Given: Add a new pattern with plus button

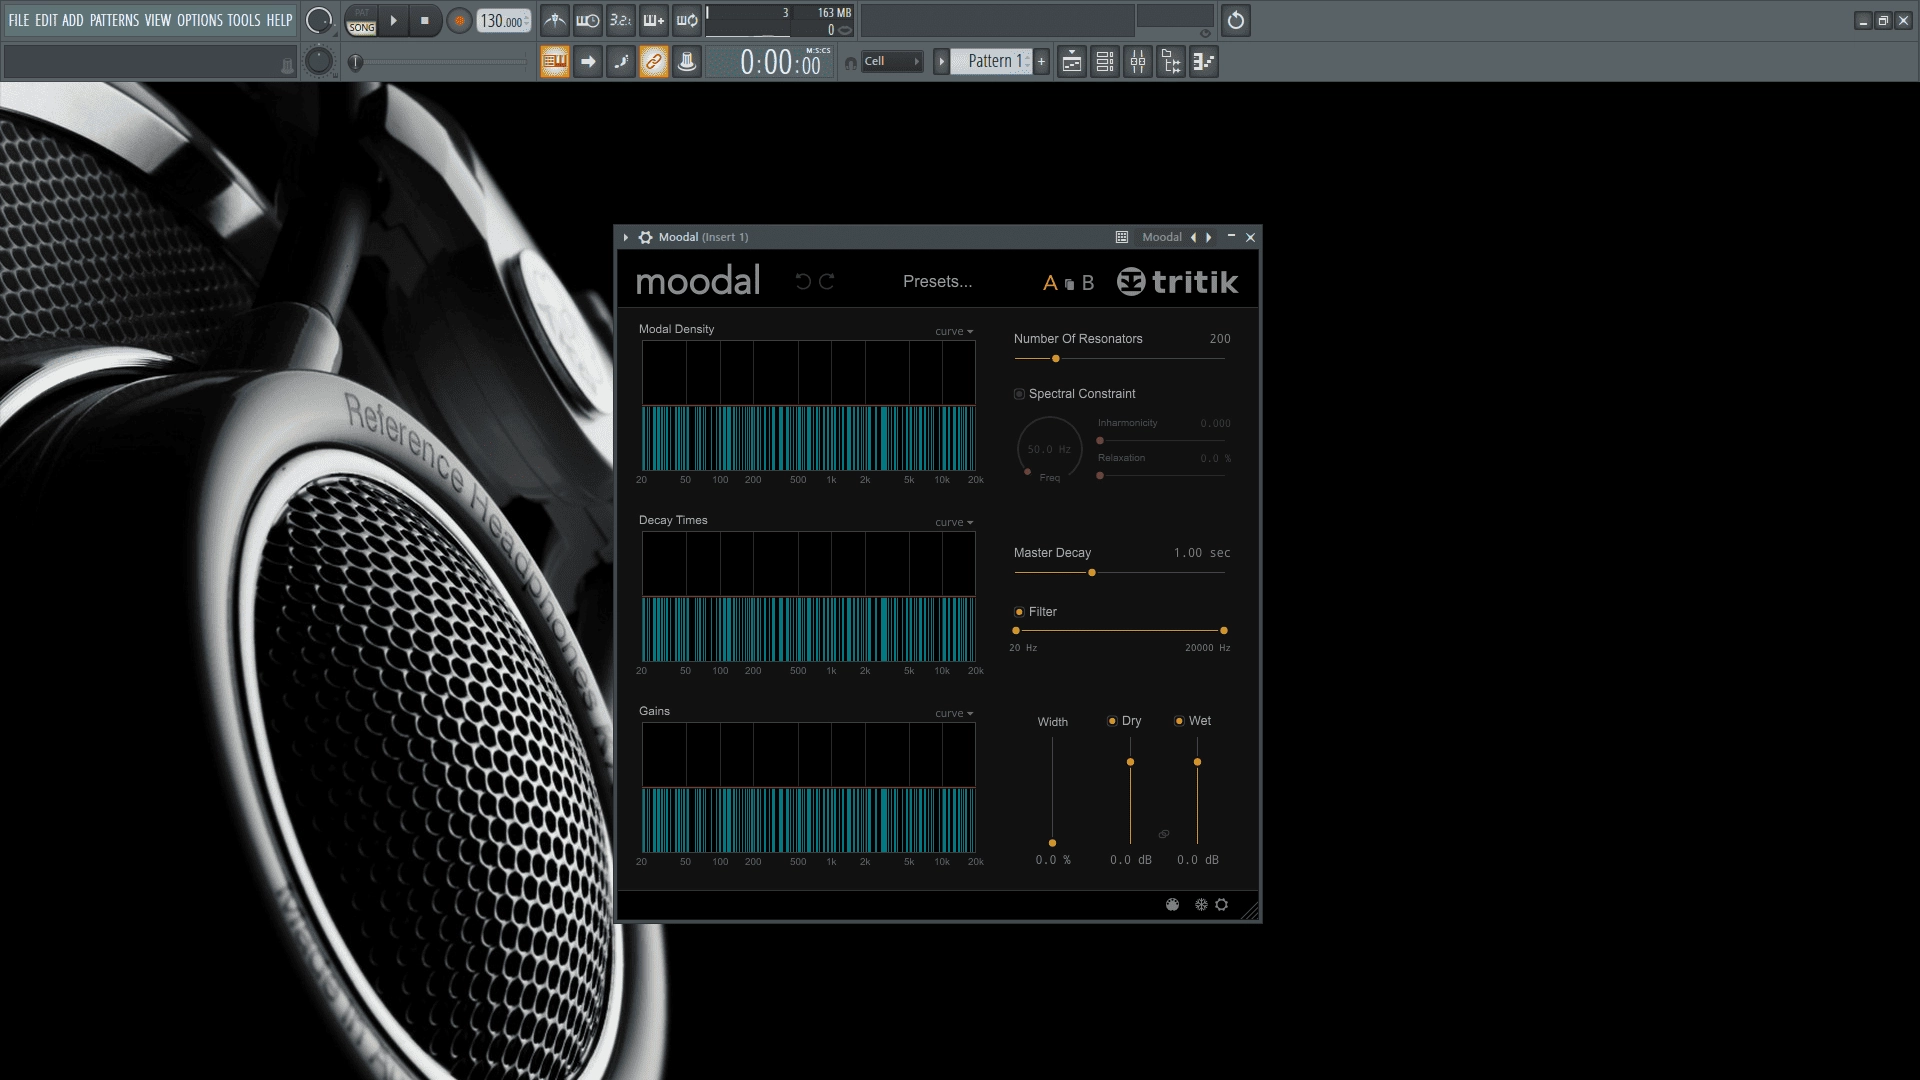Looking at the screenshot, I should (1041, 62).
